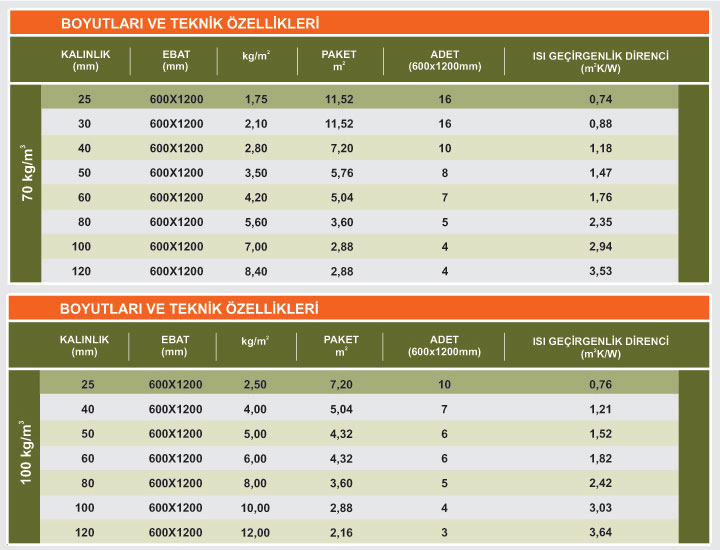The height and width of the screenshot is (550, 720).
Task: Select the vertical '70 kg/m³' density label
Action: (27, 173)
